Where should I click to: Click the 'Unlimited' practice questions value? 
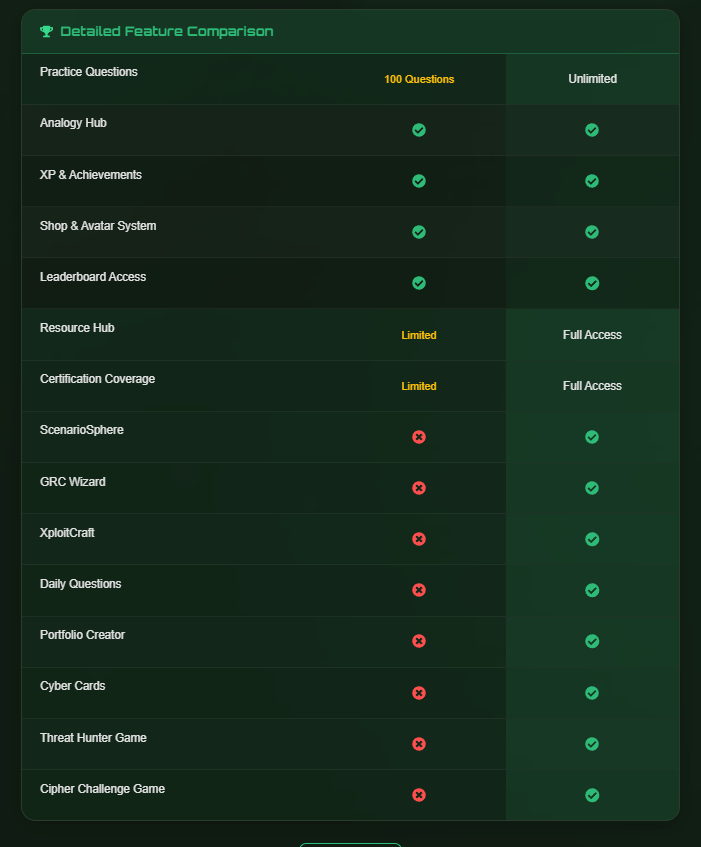coord(592,79)
